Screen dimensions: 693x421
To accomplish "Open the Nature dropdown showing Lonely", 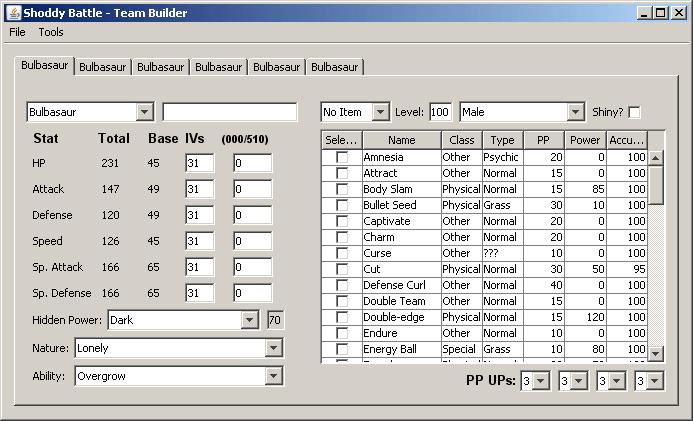I will click(x=179, y=348).
